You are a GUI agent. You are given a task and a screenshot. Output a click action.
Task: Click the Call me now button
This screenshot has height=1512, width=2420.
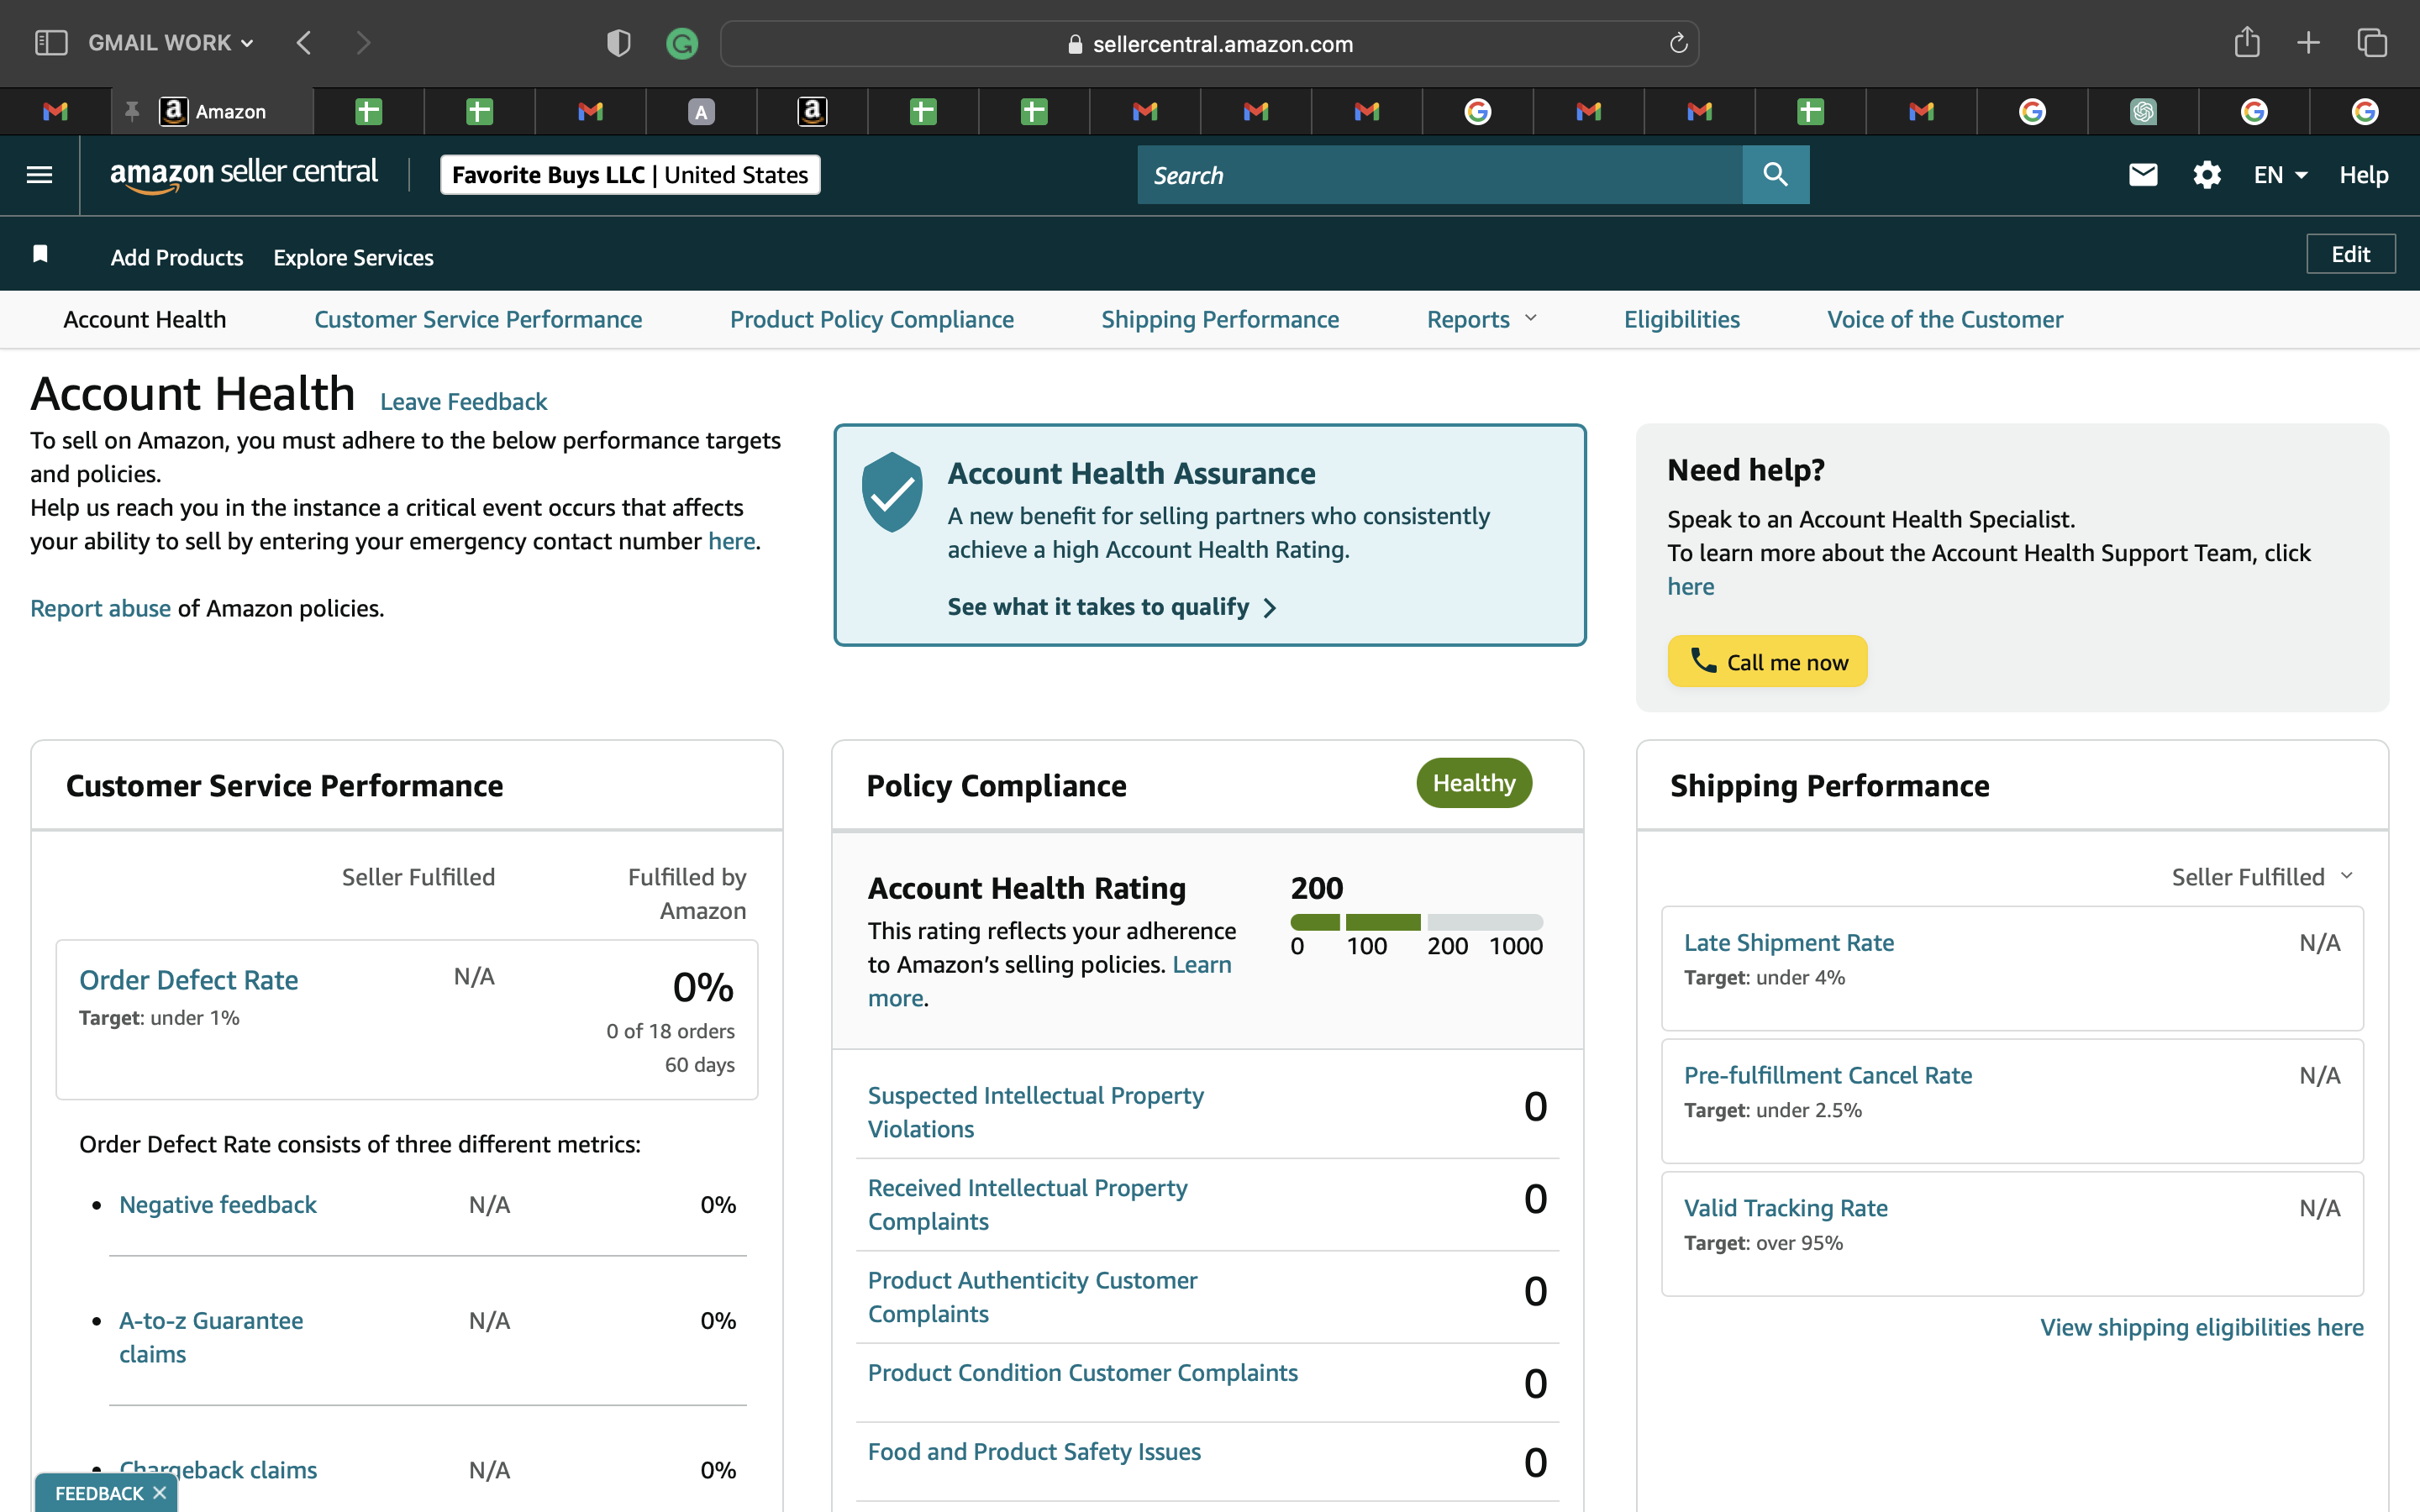point(1767,661)
